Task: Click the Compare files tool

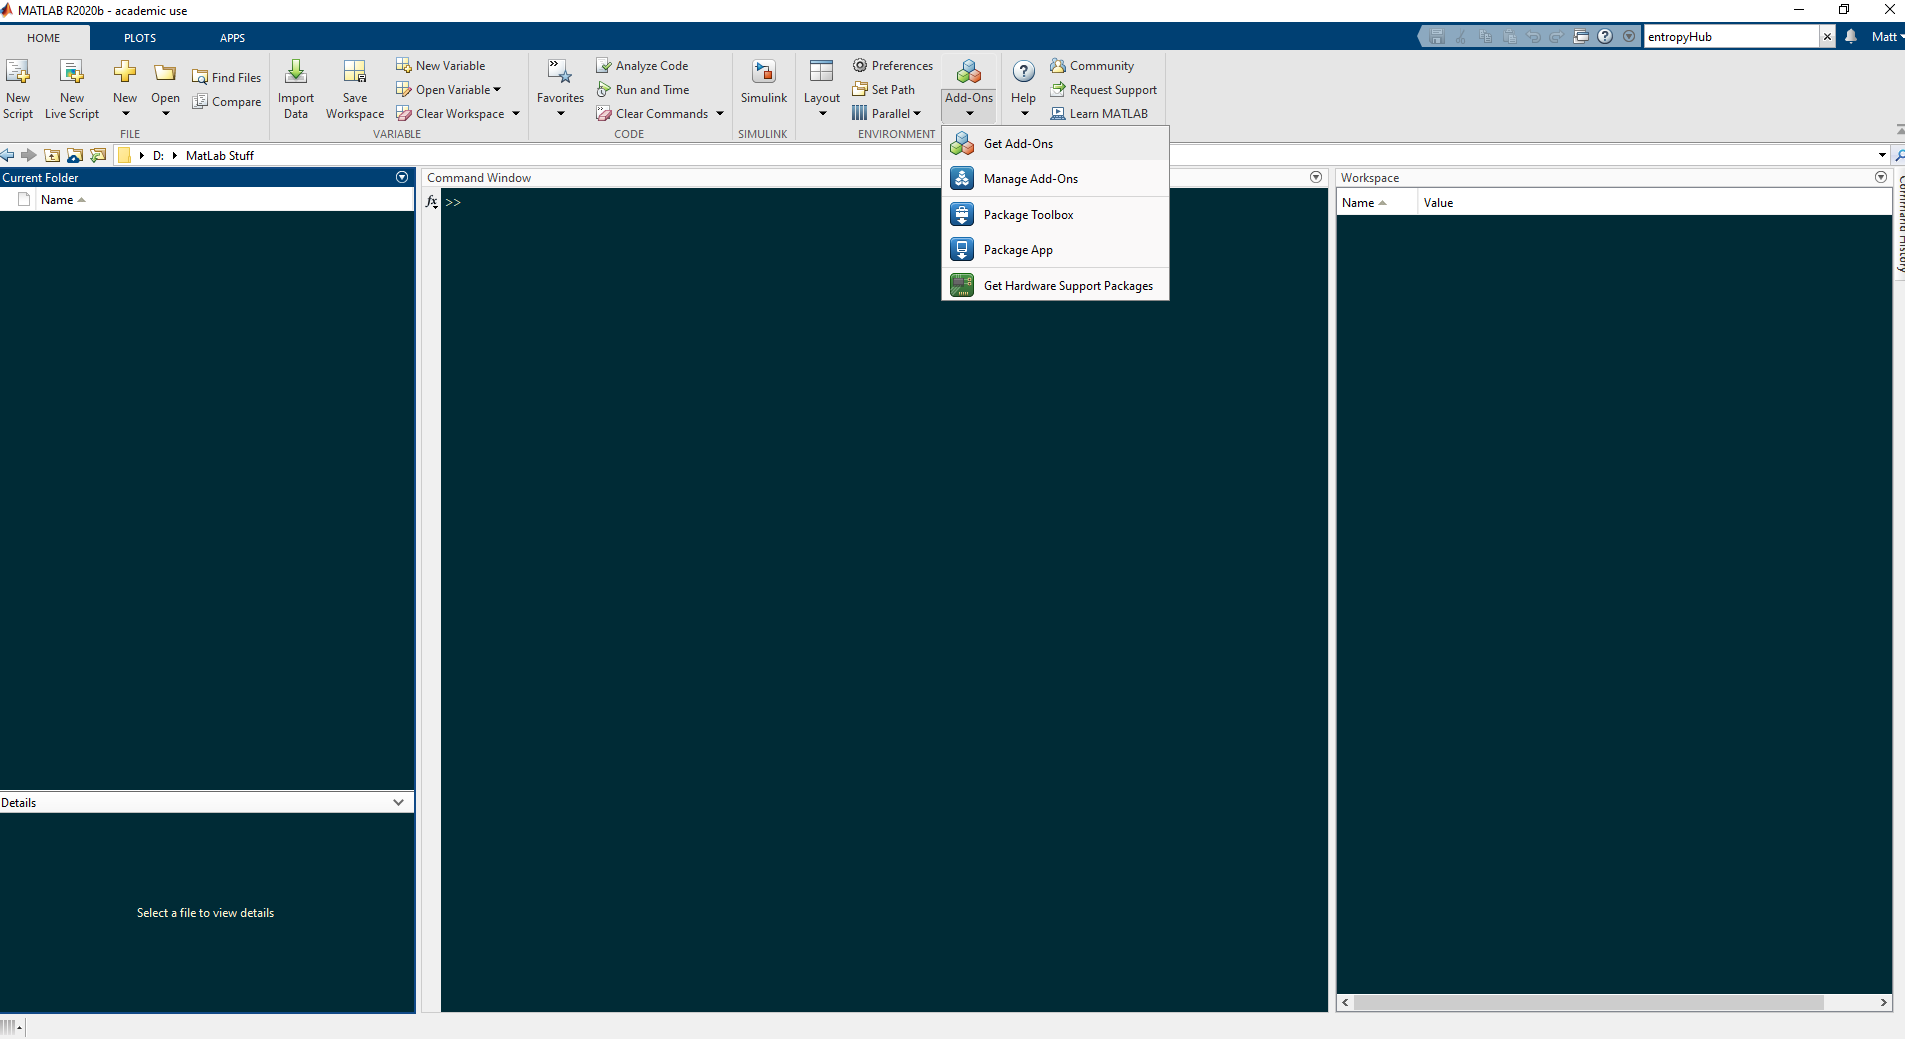Action: coord(227,101)
